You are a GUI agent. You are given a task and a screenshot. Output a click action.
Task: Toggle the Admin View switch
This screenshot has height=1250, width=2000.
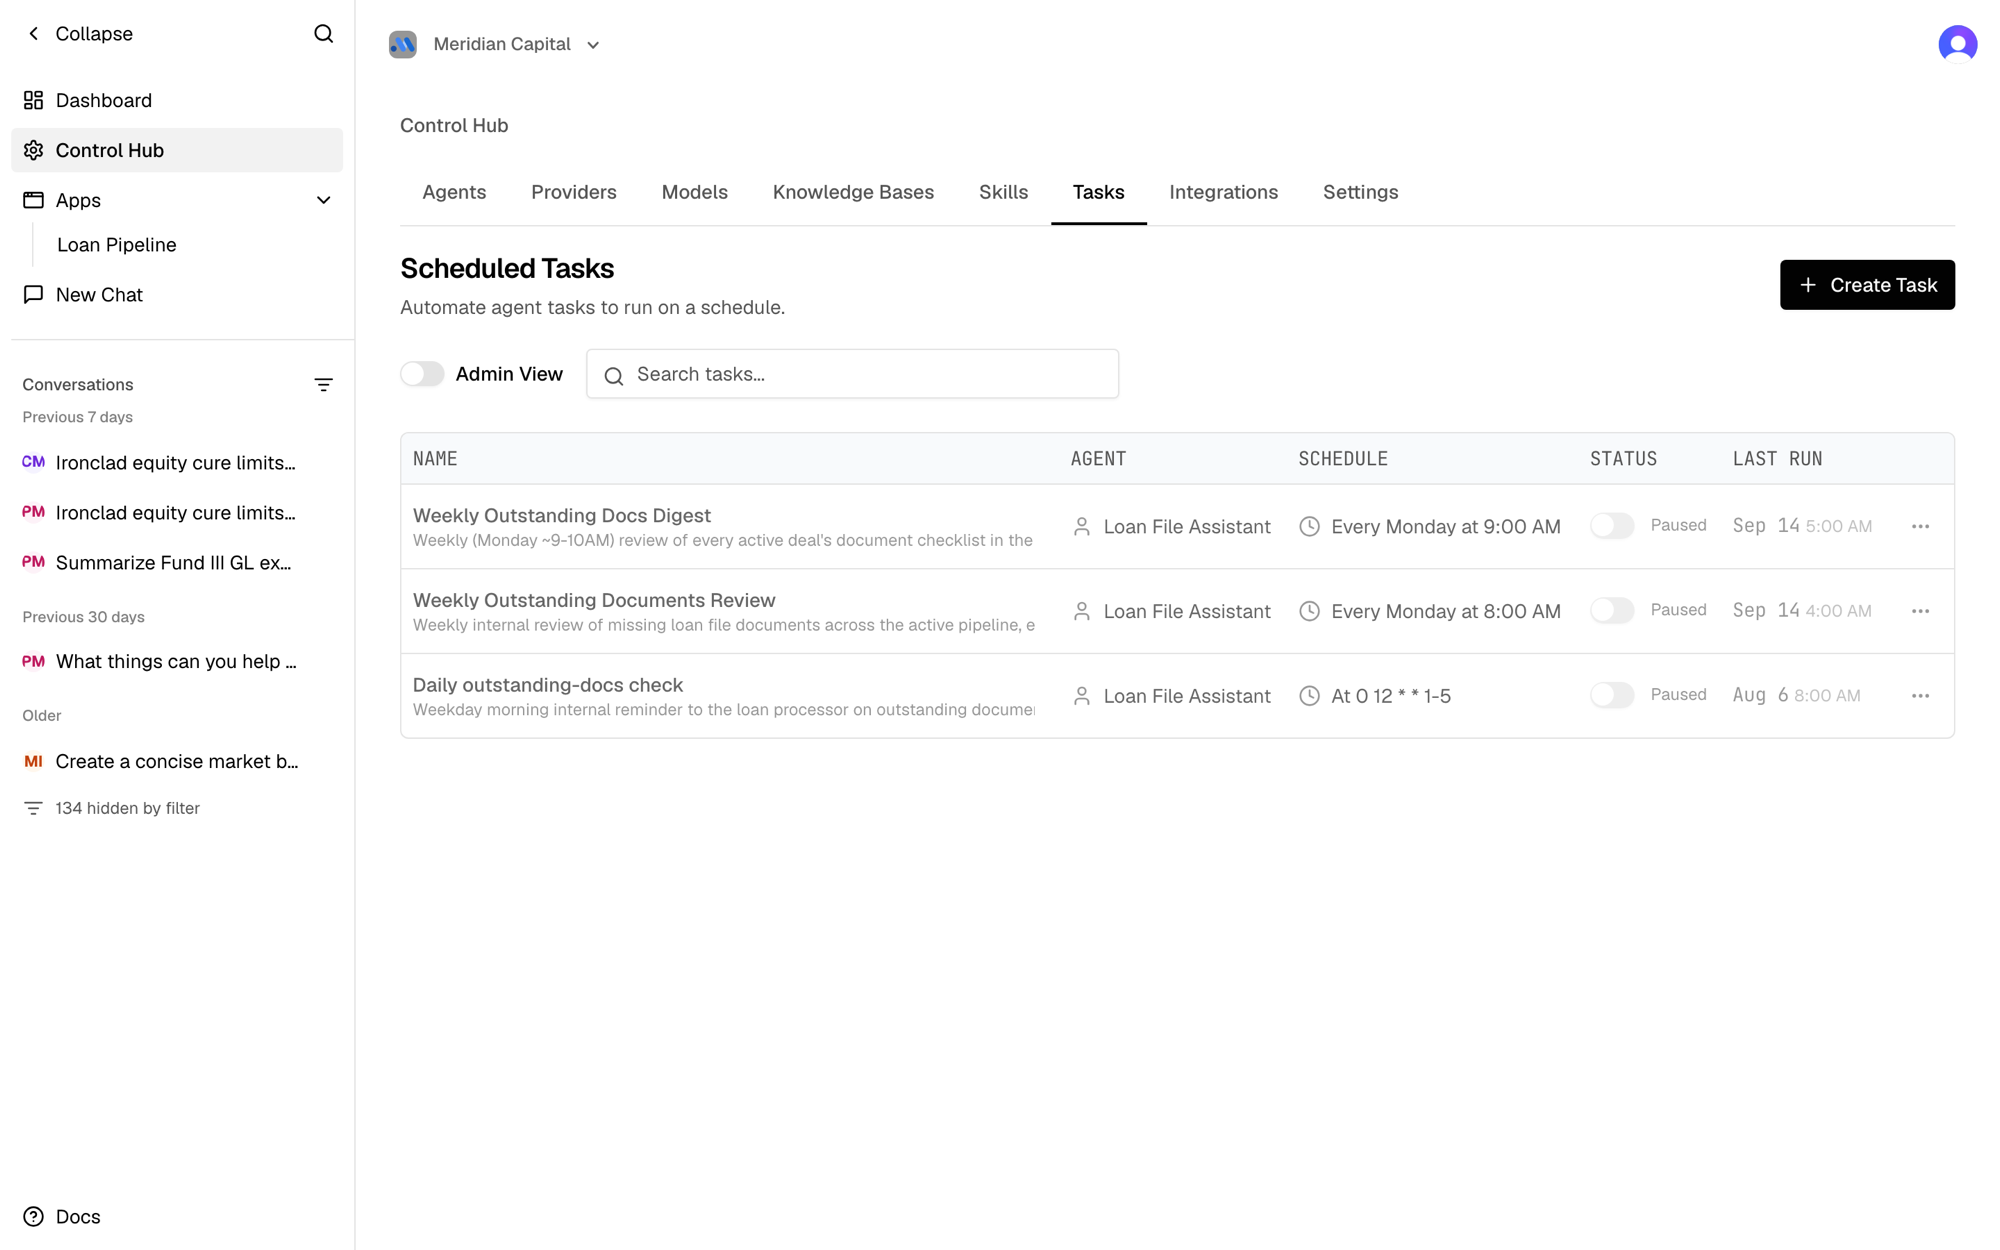point(422,374)
